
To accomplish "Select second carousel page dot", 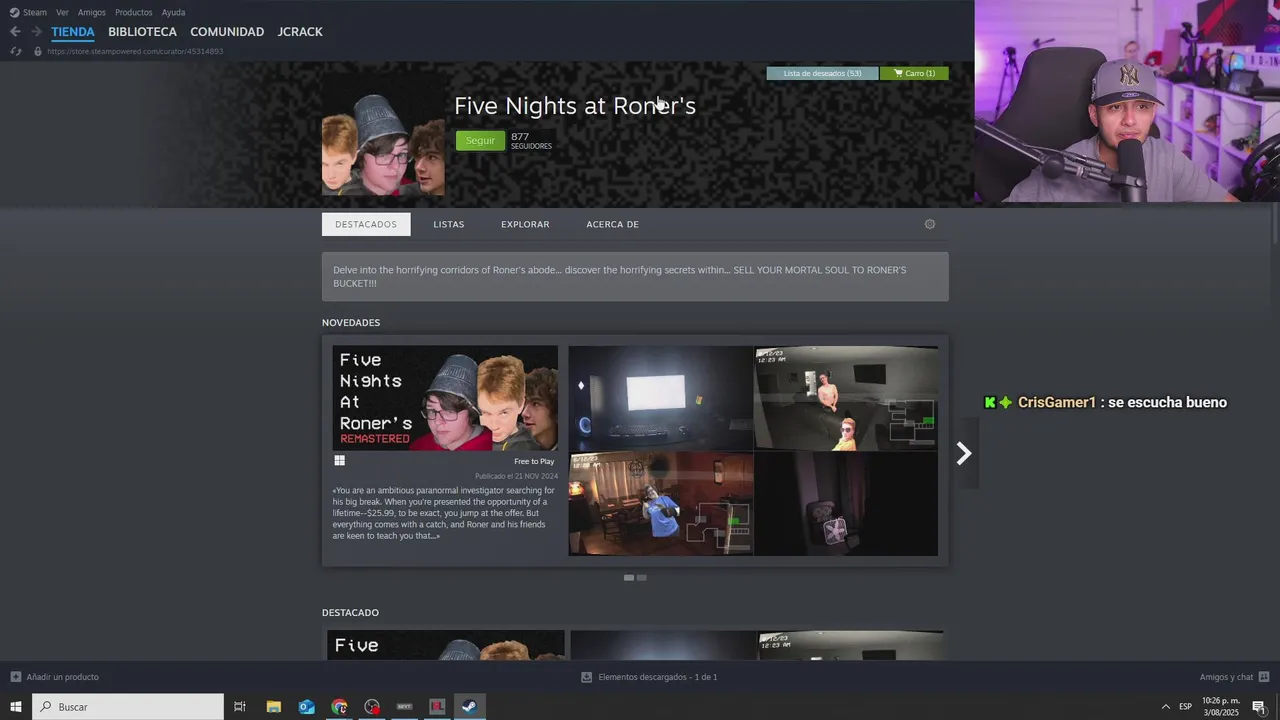I will click(642, 578).
